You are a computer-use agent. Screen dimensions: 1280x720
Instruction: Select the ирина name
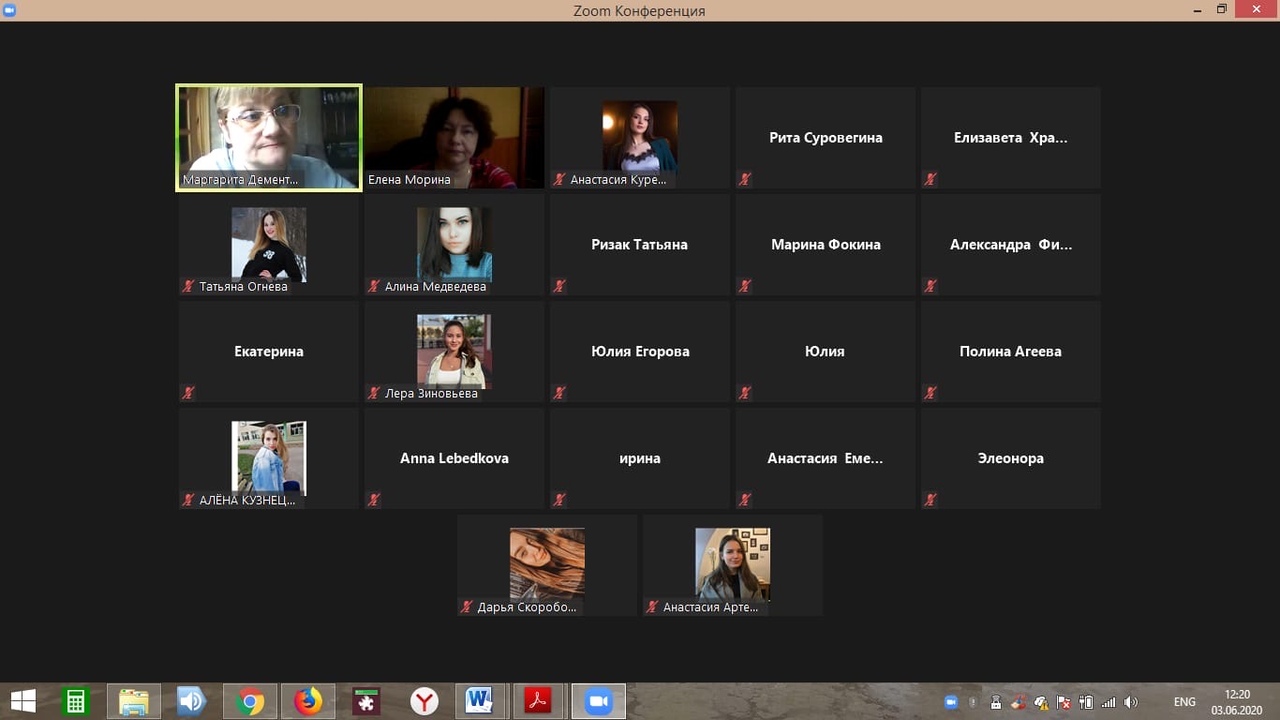[x=640, y=459]
